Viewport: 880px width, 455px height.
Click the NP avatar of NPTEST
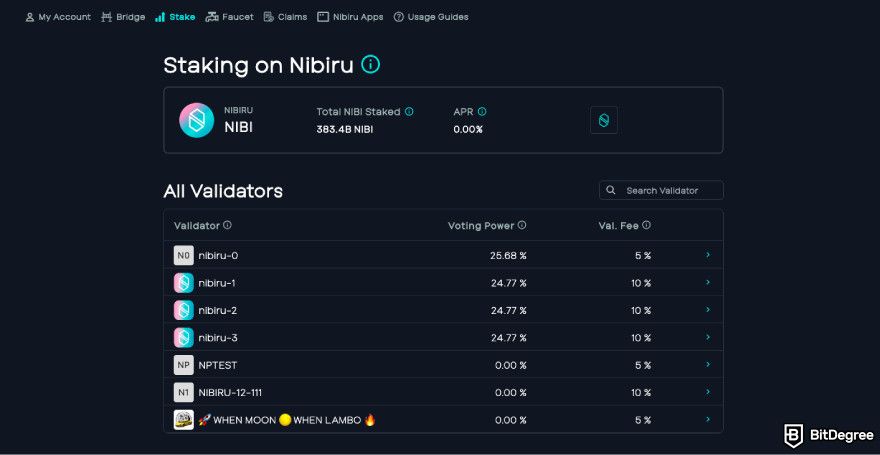click(184, 365)
